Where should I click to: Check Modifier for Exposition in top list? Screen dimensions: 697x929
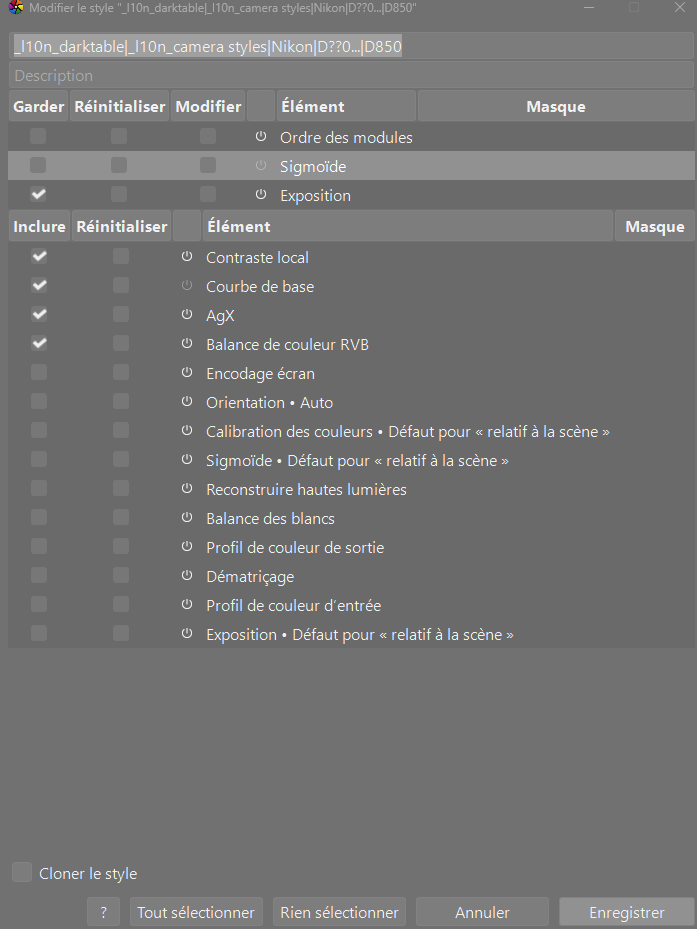(x=208, y=194)
